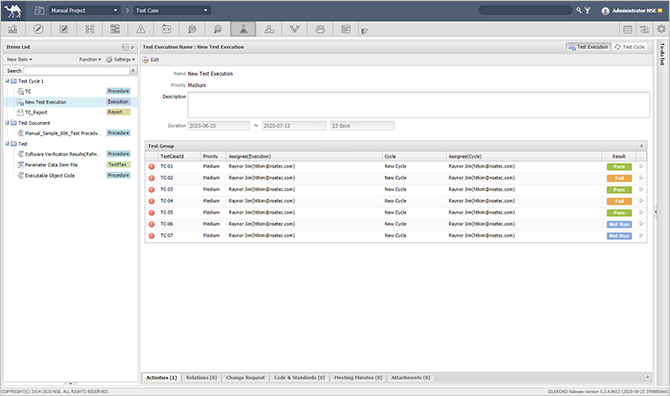Open the Test Case dropdown
The width and height of the screenshot is (670, 396).
[x=172, y=10]
